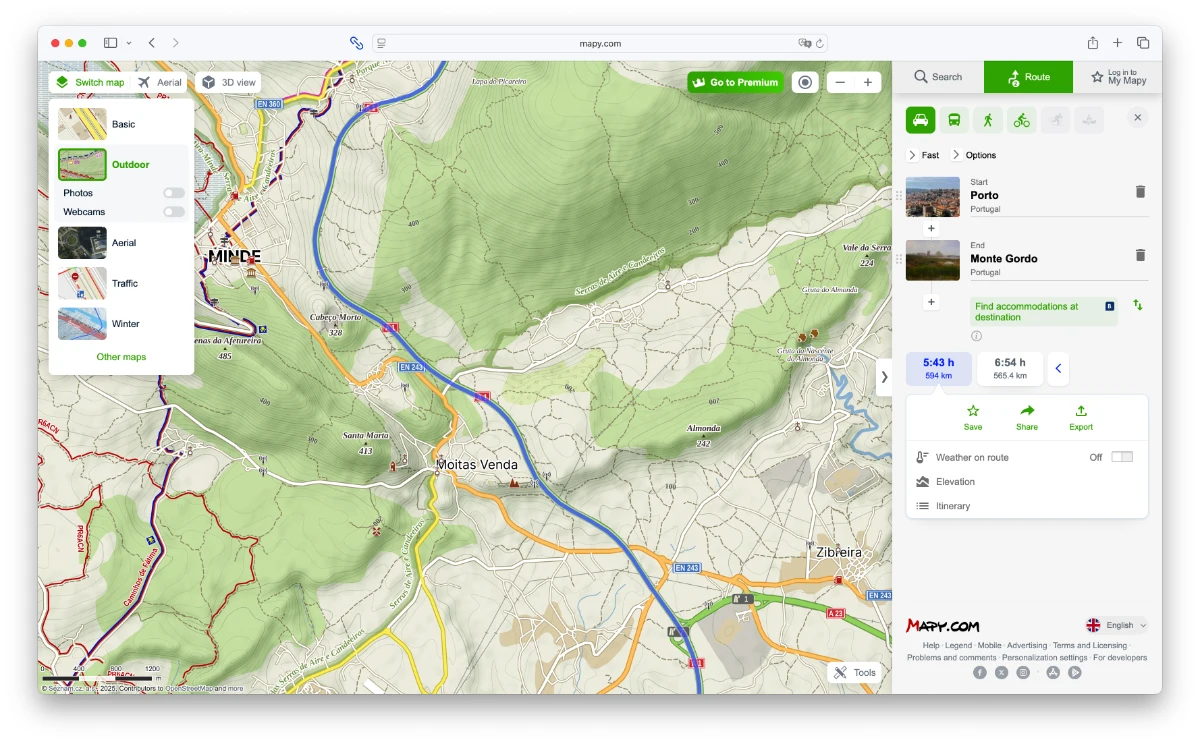Turn on the Webcams layer toggle
Image resolution: width=1200 pixels, height=744 pixels.
pyautogui.click(x=174, y=212)
